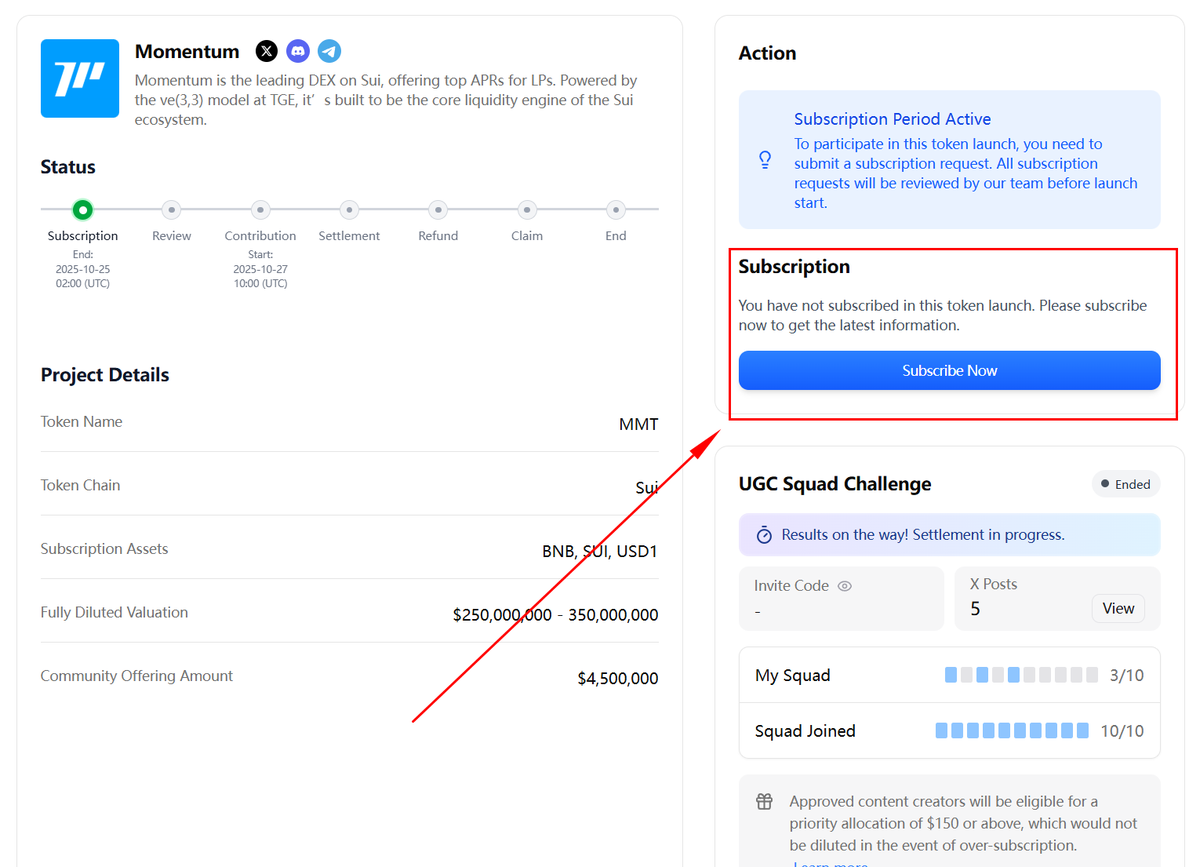1200x867 pixels.
Task: Click the BNB, SUI, USD1 assets value
Action: pos(600,551)
